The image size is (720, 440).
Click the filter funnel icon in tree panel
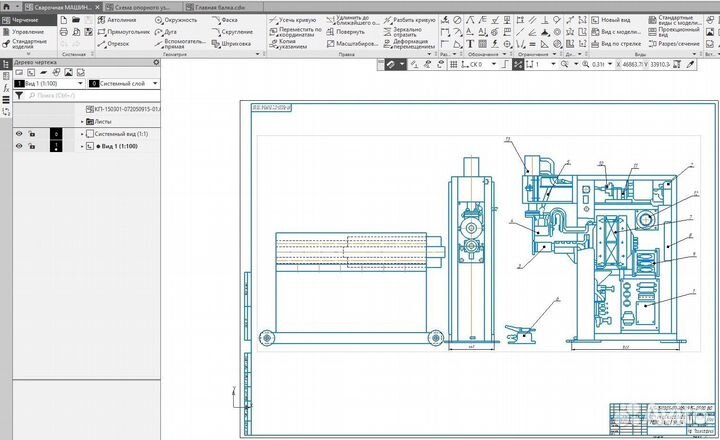pos(19,97)
